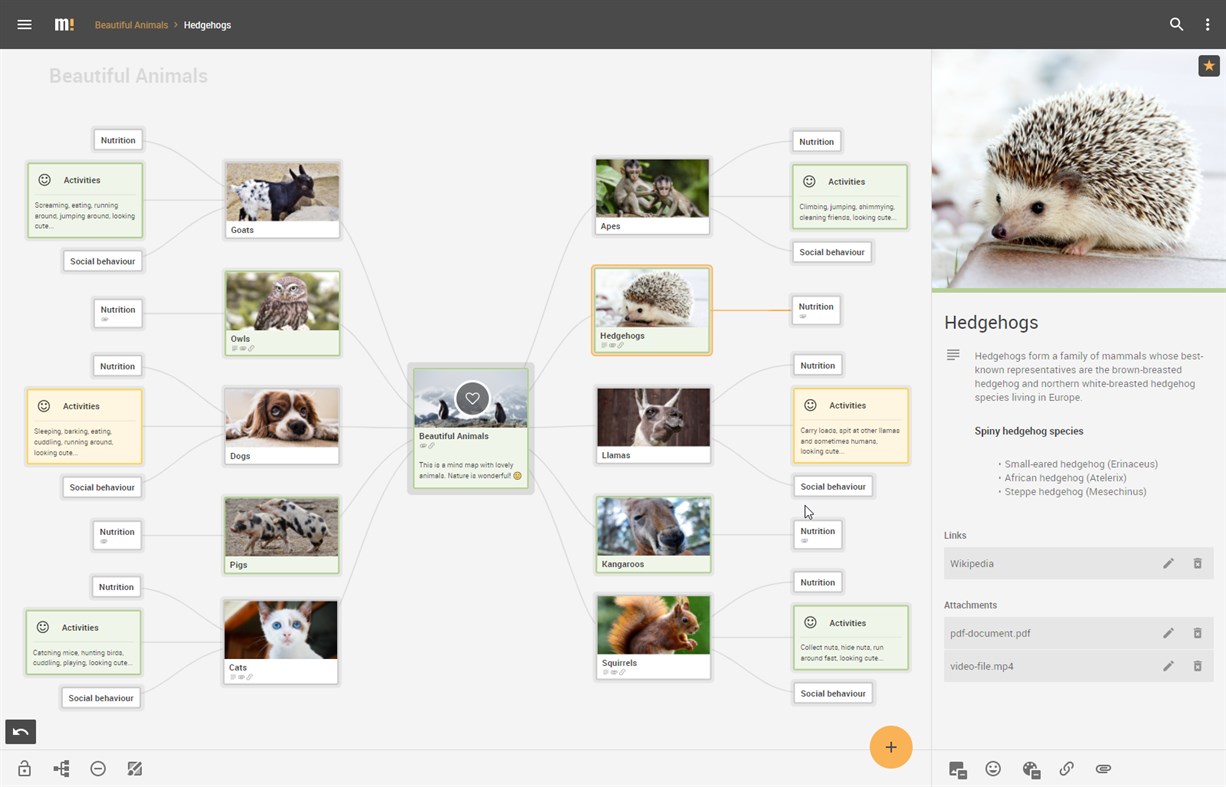Add a new node with plus button
Viewport: 1226px width, 787px height.
[891, 747]
